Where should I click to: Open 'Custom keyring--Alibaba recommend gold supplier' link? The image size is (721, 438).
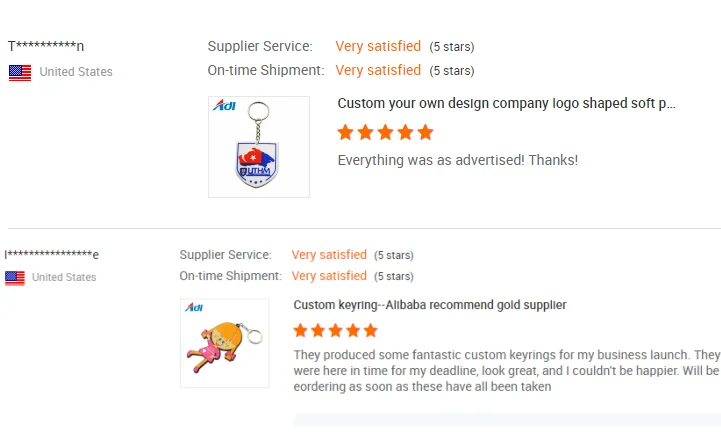430,305
